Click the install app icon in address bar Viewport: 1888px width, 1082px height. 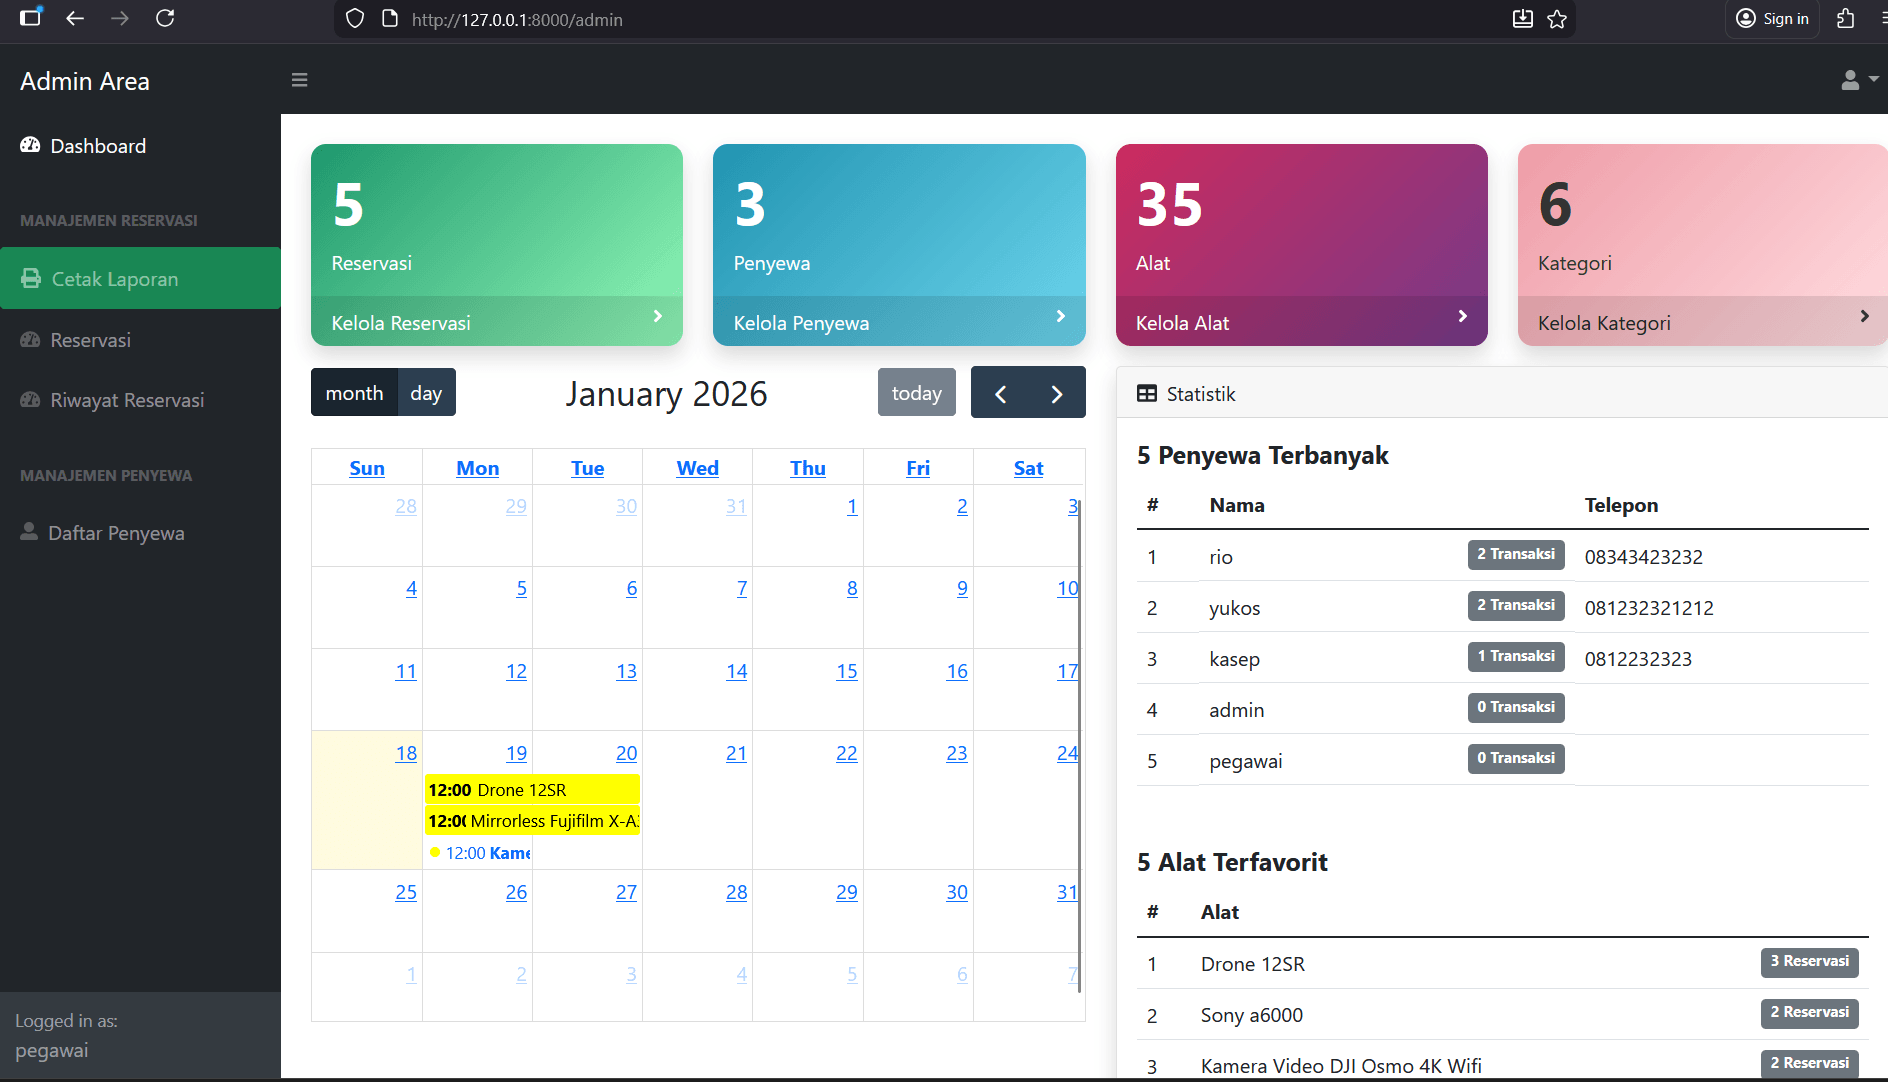tap(1522, 19)
